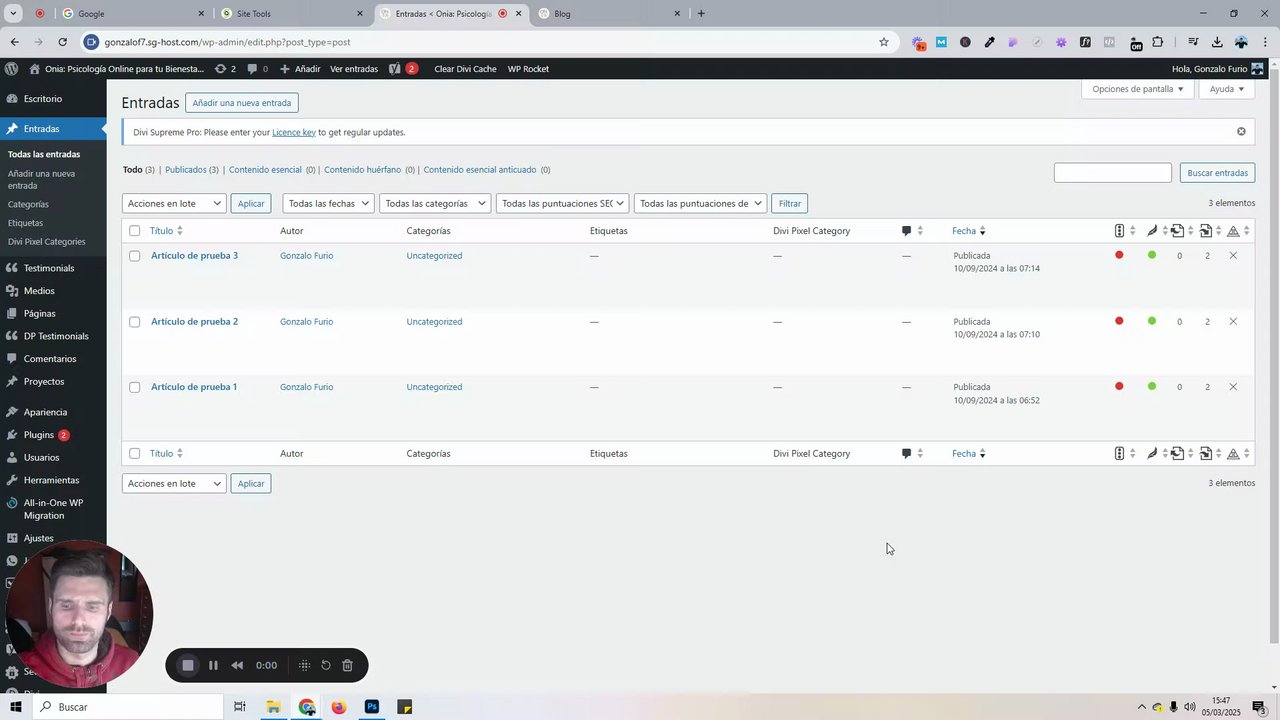Pause the screen recording
The height and width of the screenshot is (720, 1280).
213,665
